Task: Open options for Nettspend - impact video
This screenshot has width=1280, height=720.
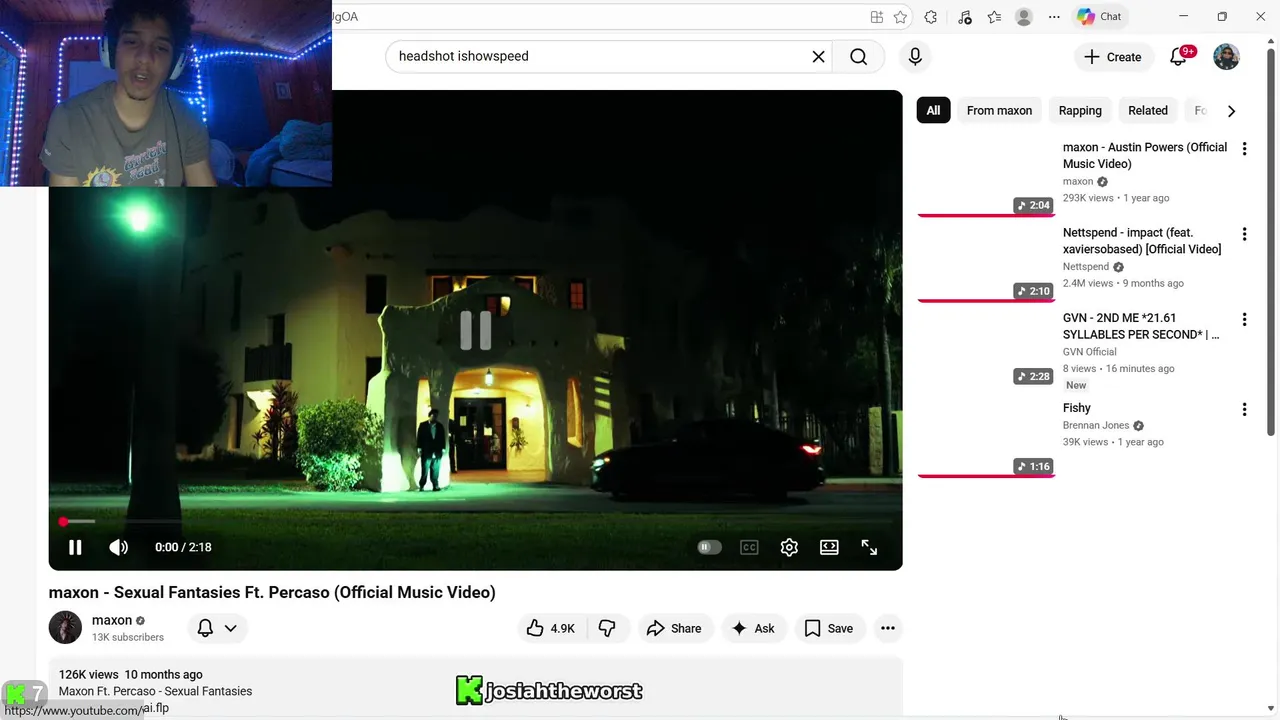Action: [x=1244, y=234]
